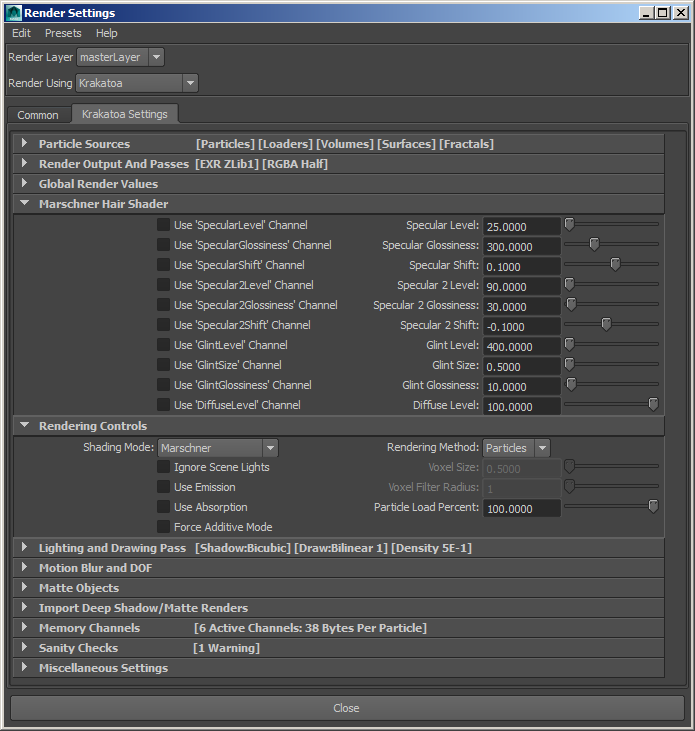This screenshot has height=731, width=695.
Task: Click the Close button at bottom
Action: click(x=347, y=708)
